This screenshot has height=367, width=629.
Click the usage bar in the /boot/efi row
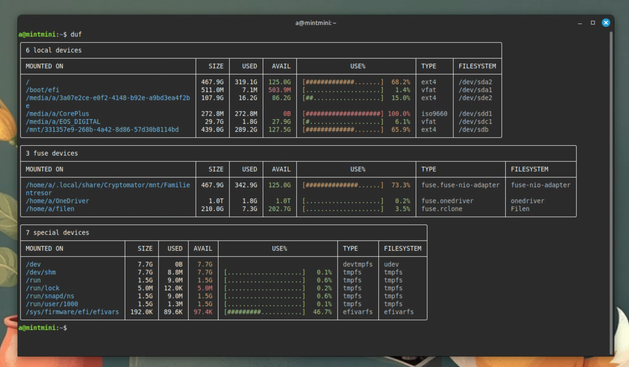(343, 90)
